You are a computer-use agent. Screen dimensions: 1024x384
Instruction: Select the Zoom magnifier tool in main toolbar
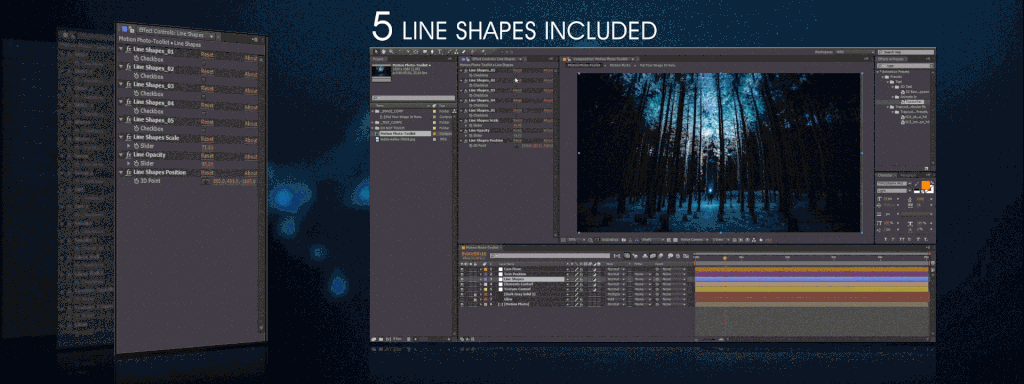point(391,52)
